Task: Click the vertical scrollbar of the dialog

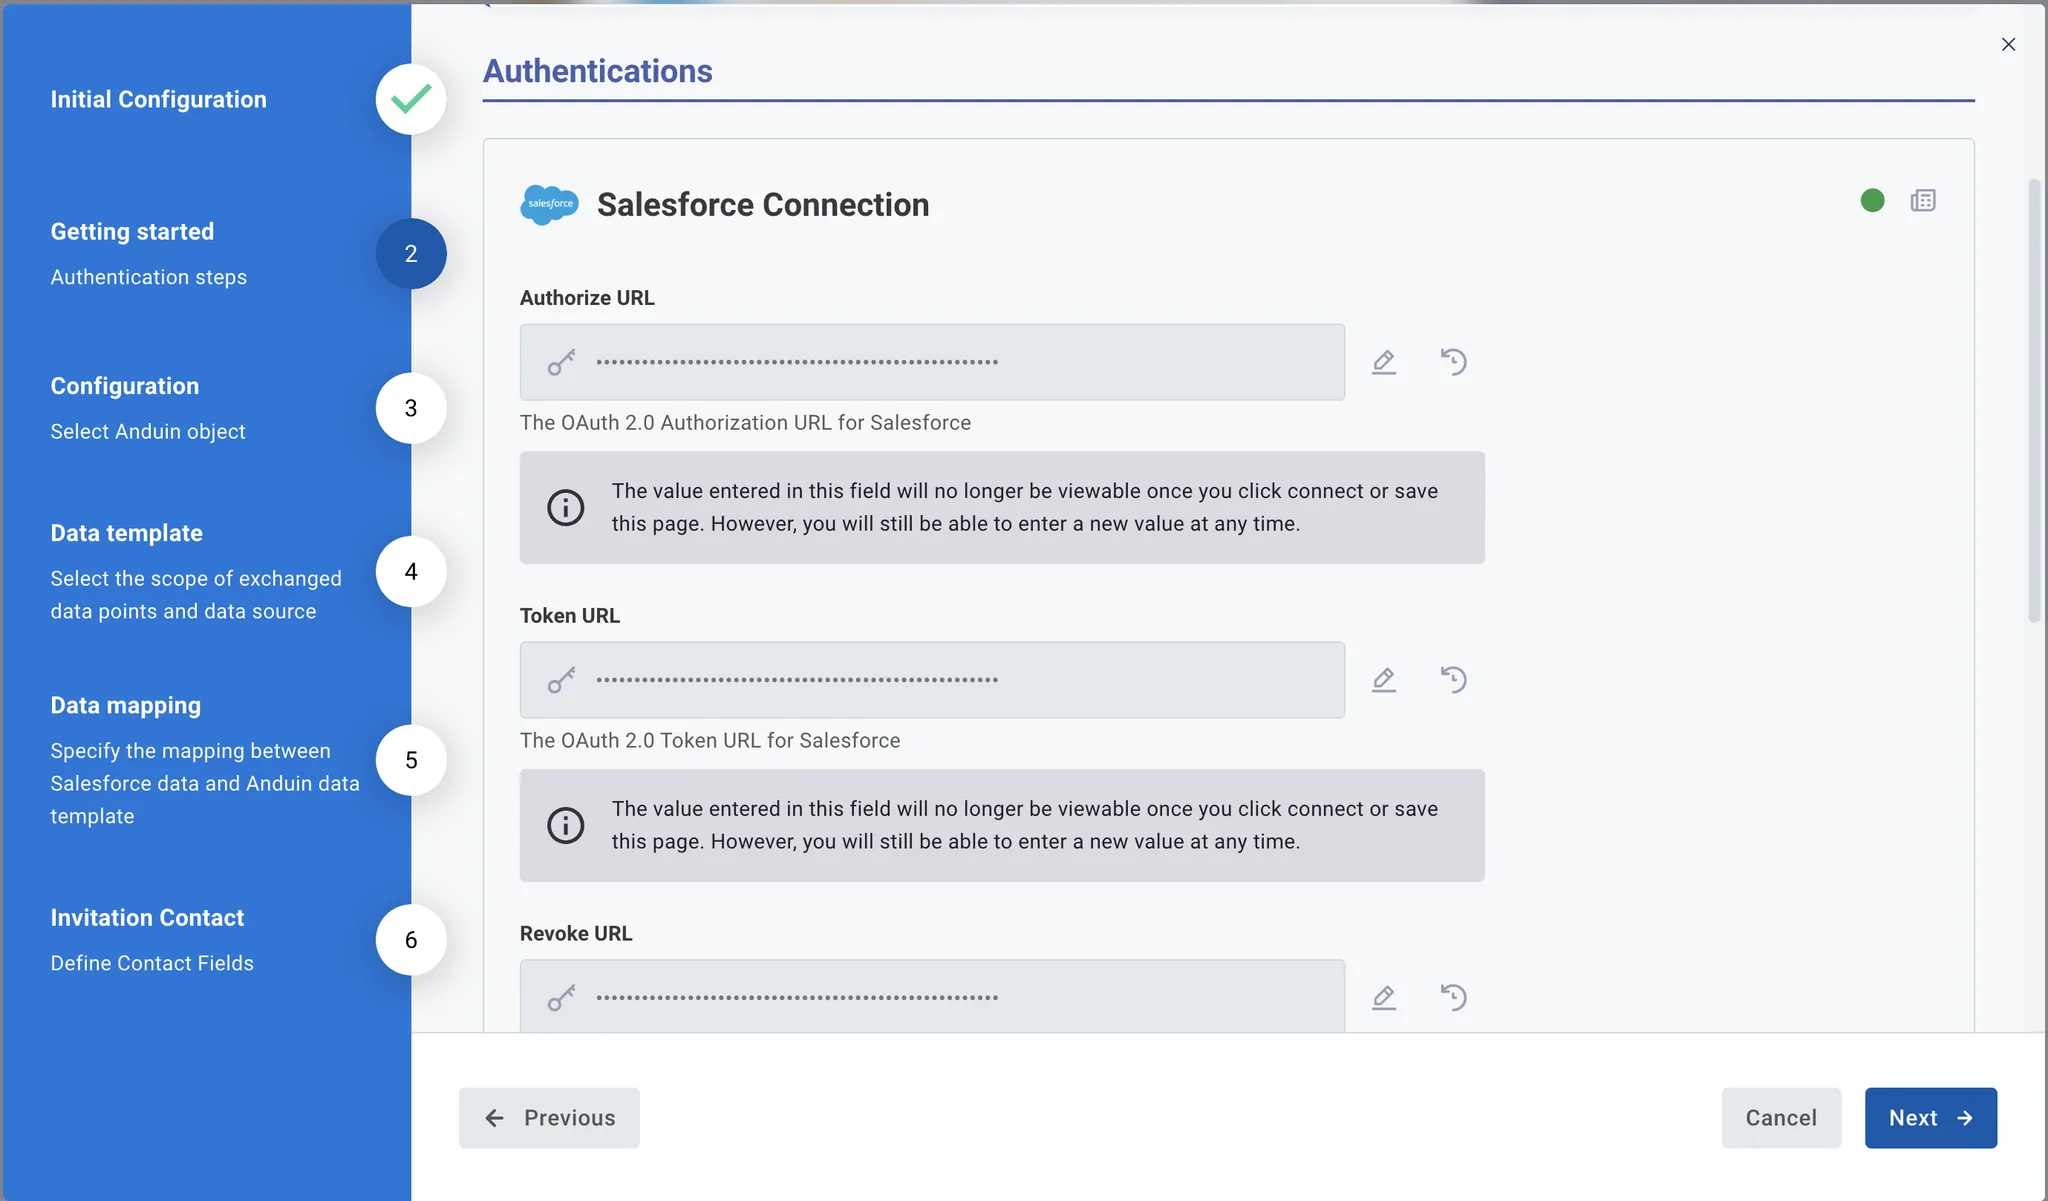Action: [x=2034, y=400]
